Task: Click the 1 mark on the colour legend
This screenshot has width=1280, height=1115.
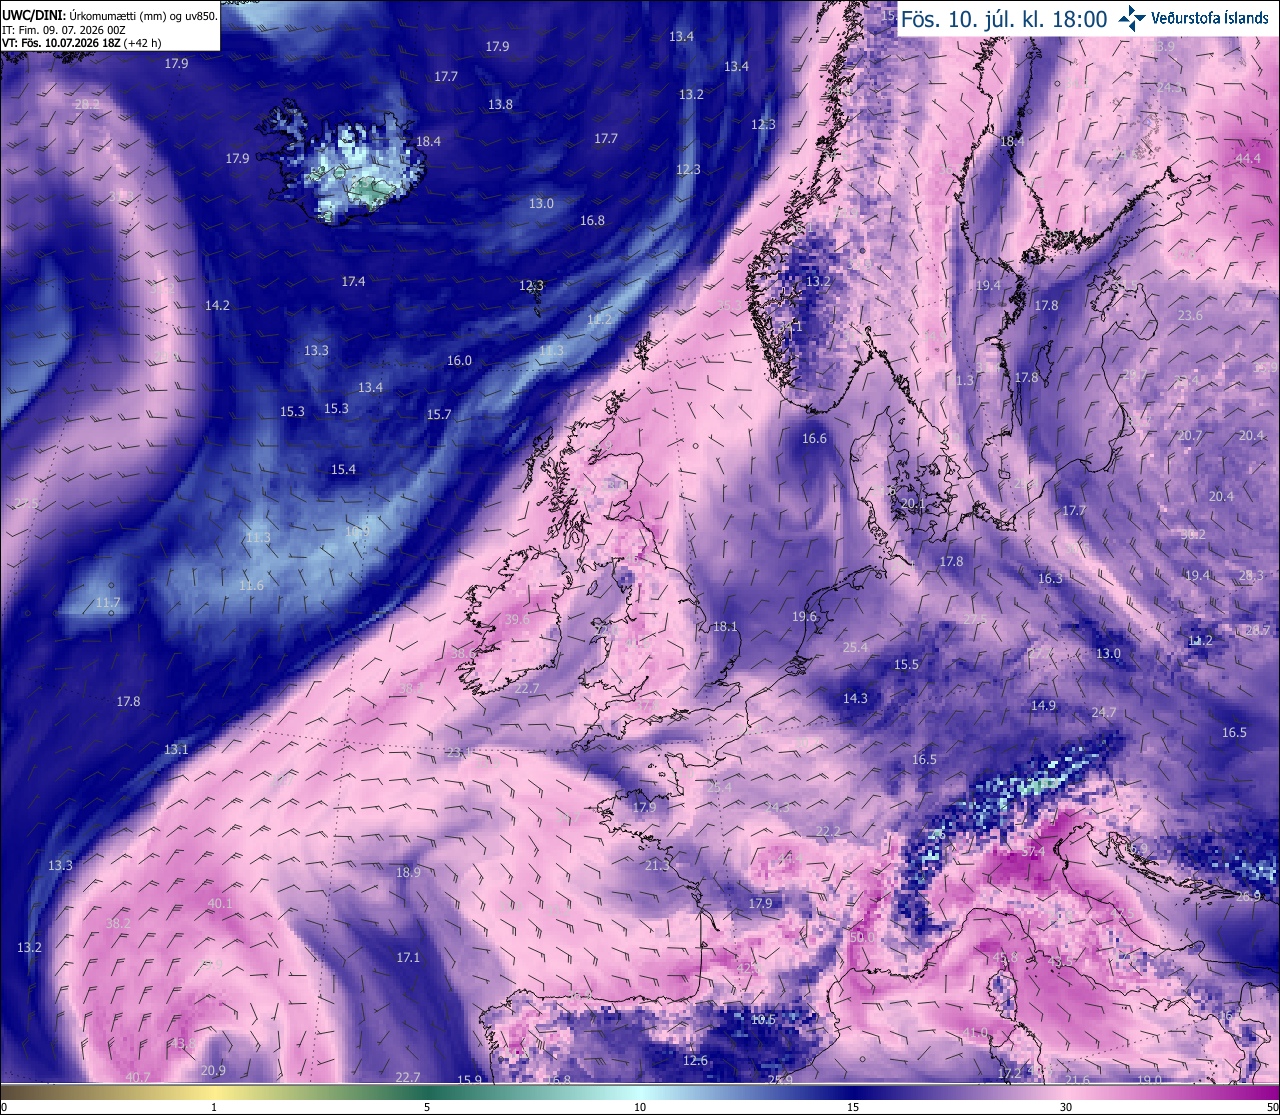Action: coord(214,1107)
